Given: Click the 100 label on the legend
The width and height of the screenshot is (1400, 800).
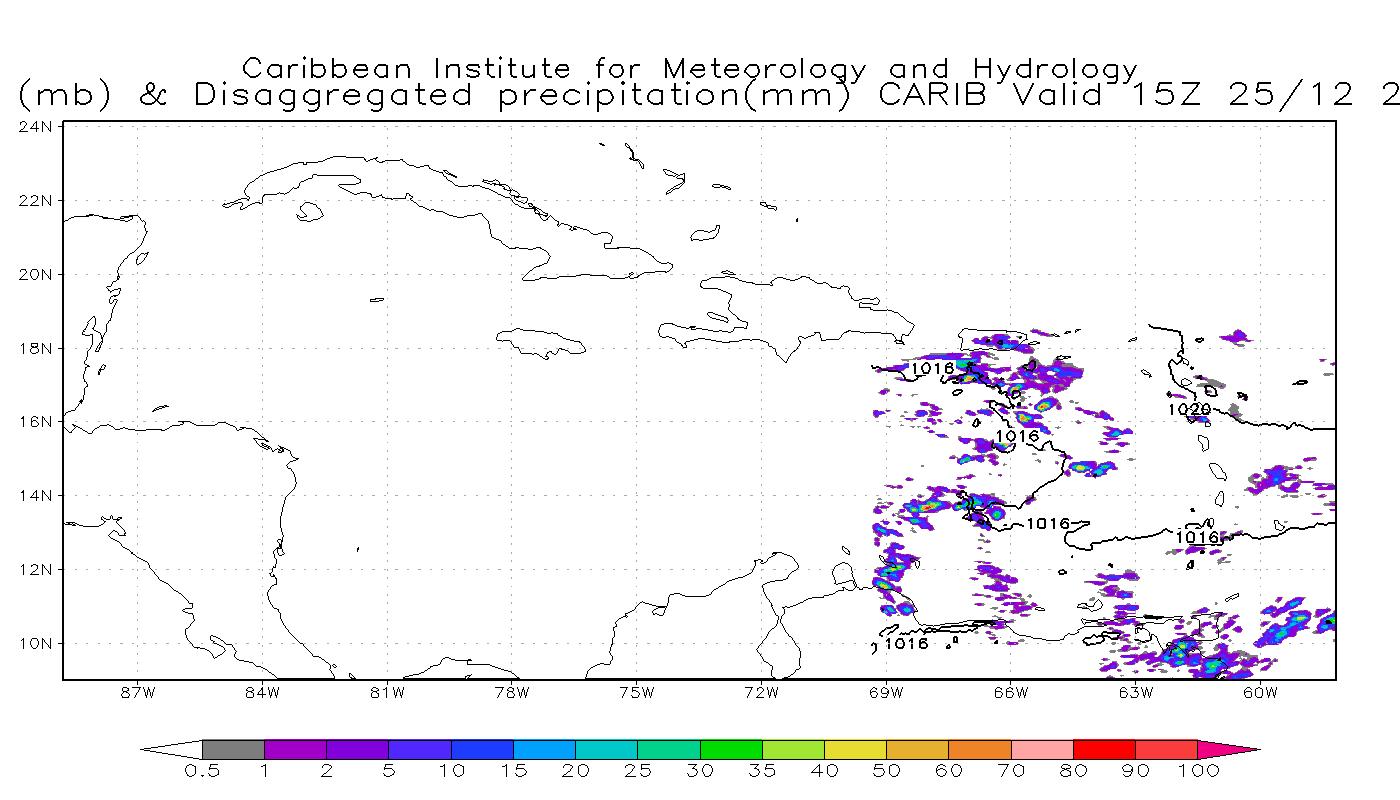Looking at the screenshot, I should click(x=1199, y=771).
